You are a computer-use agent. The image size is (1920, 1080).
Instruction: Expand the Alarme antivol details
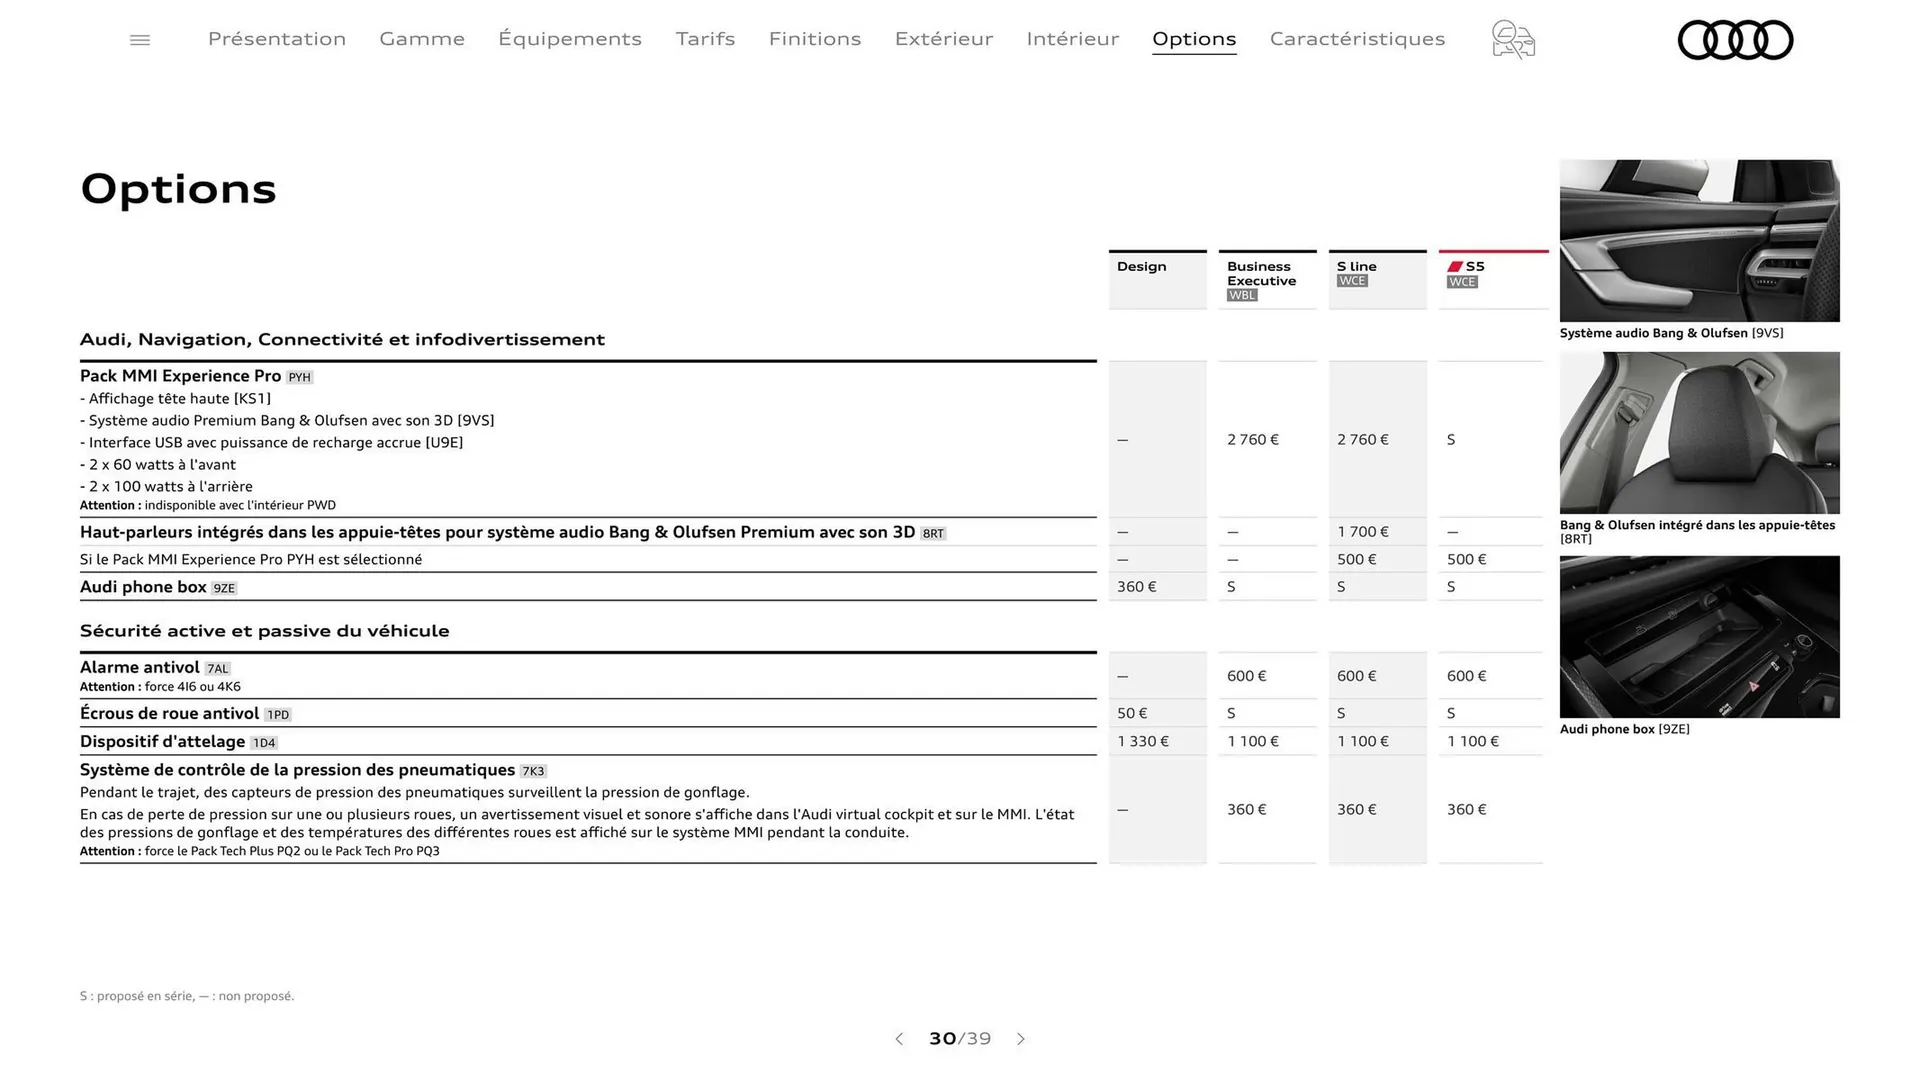[140, 667]
